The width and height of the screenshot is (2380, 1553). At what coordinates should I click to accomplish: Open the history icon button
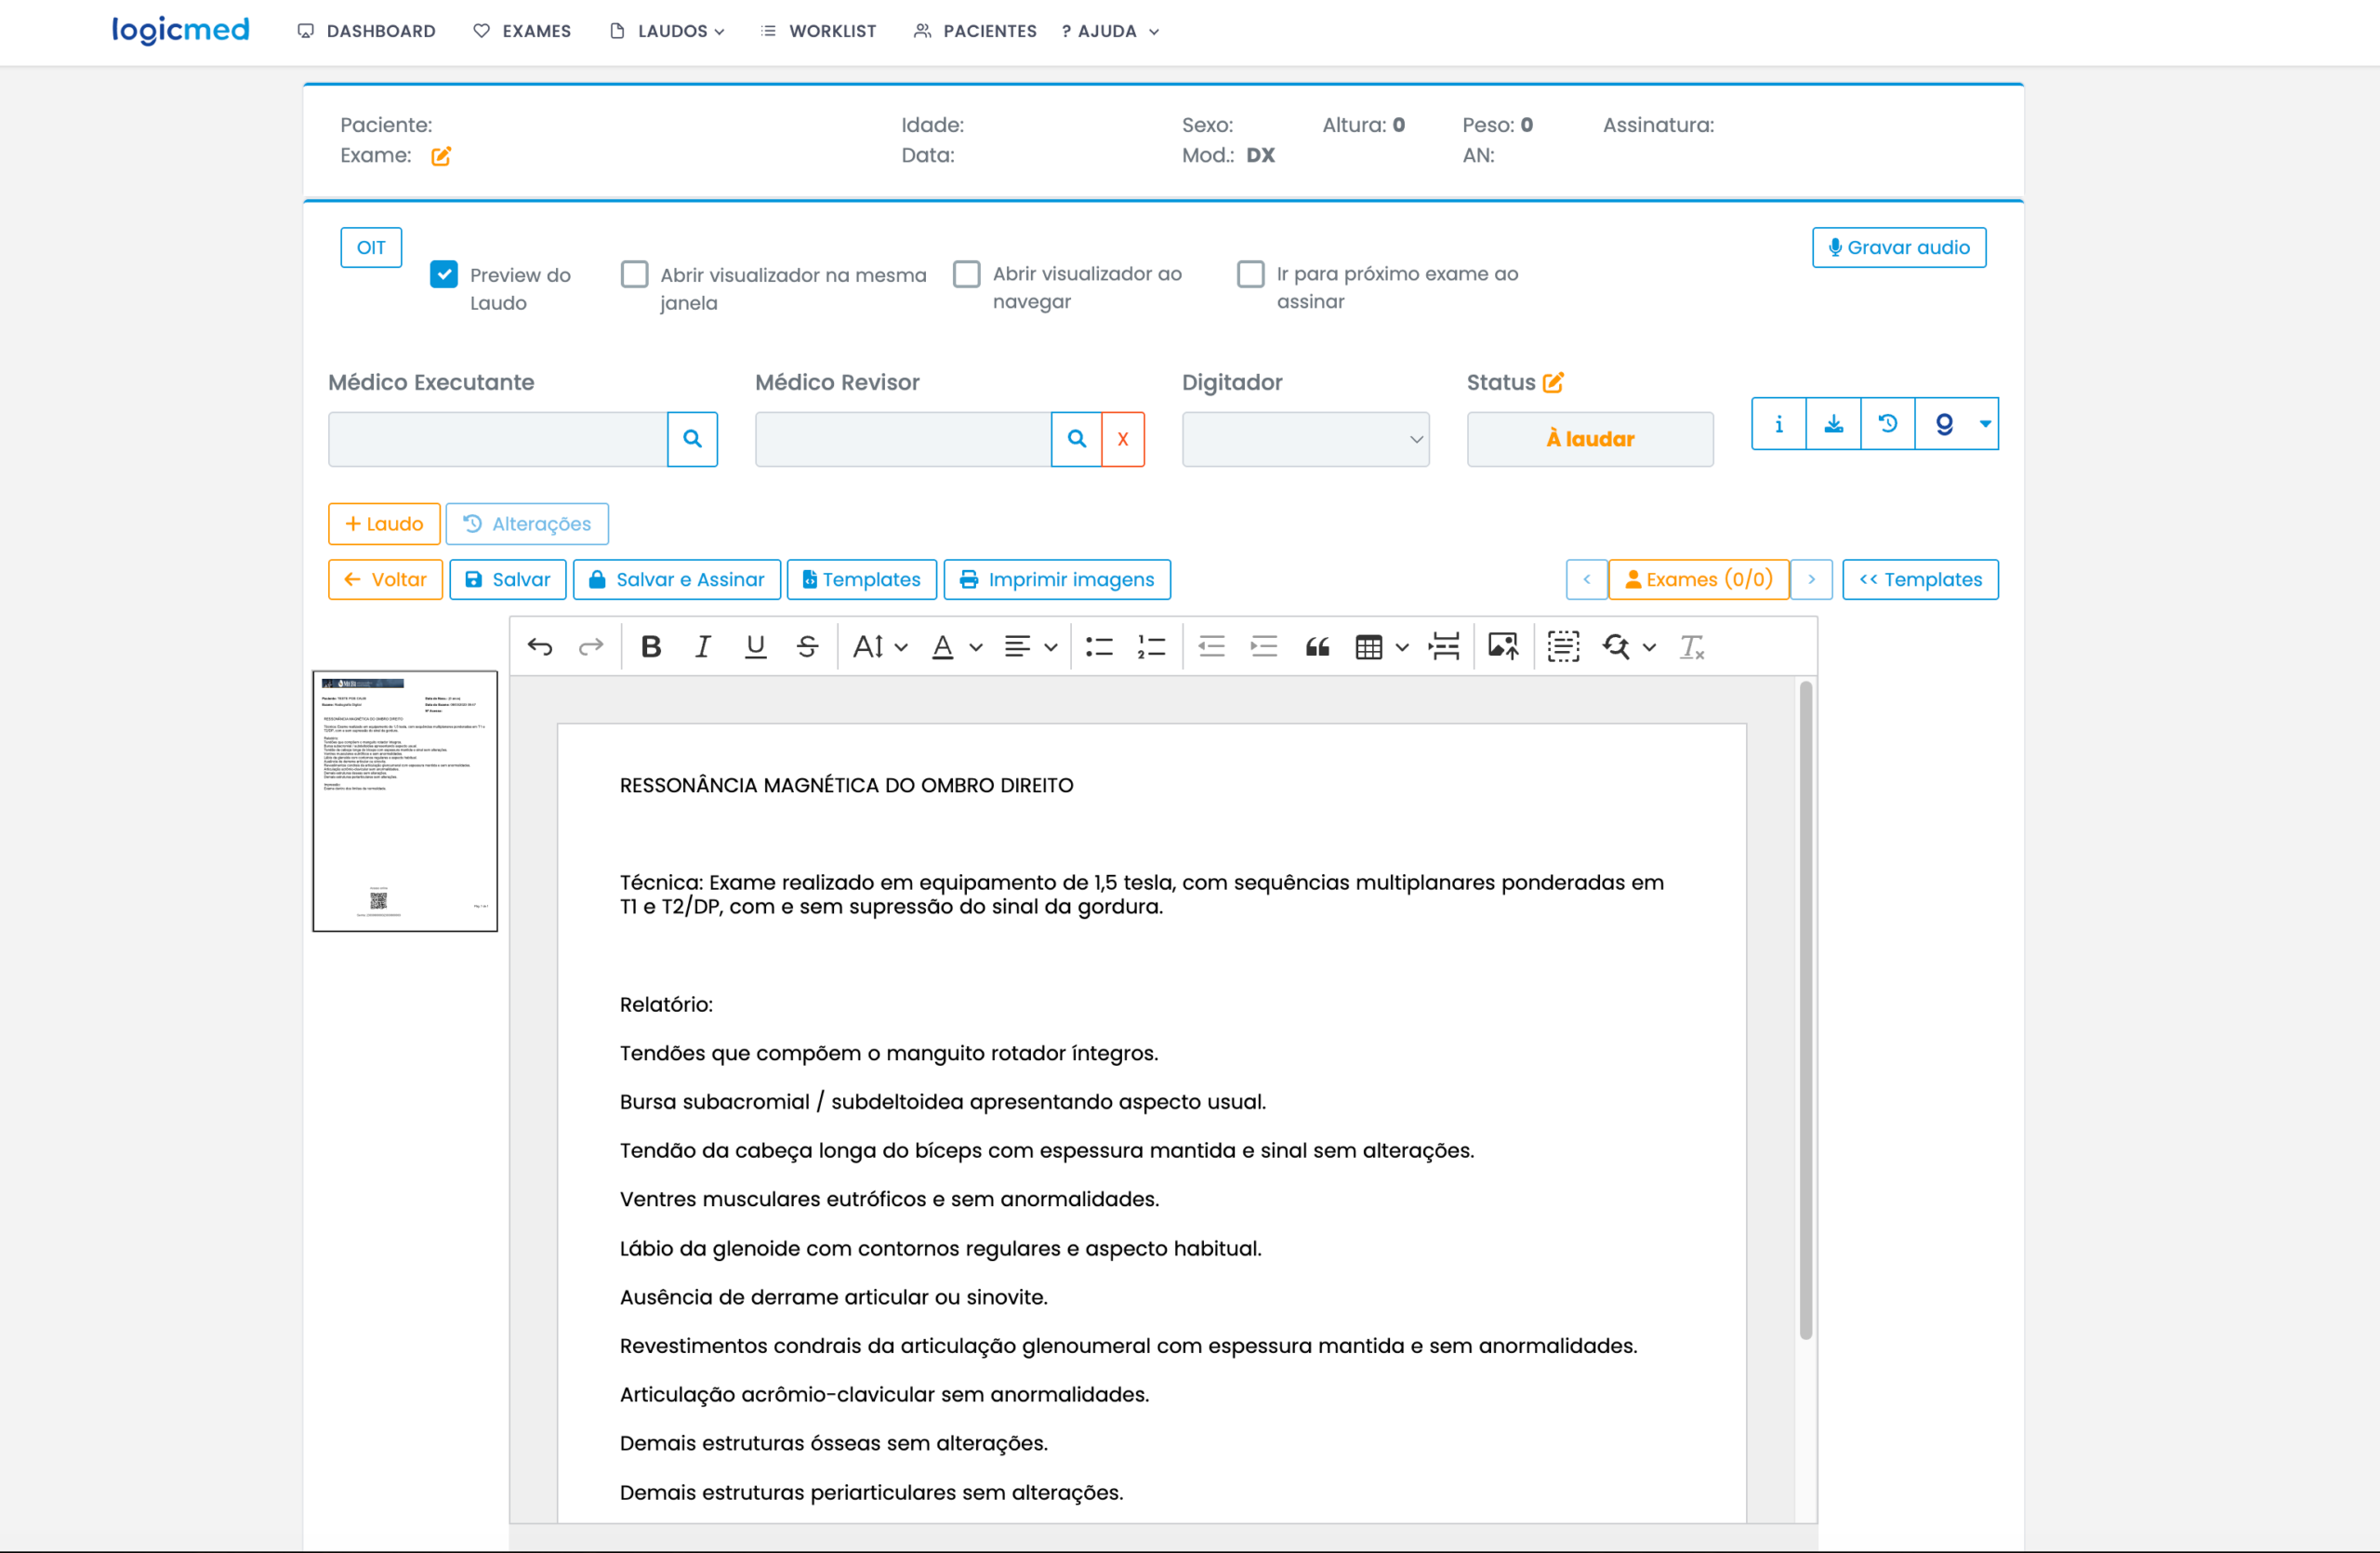pyautogui.click(x=1888, y=424)
